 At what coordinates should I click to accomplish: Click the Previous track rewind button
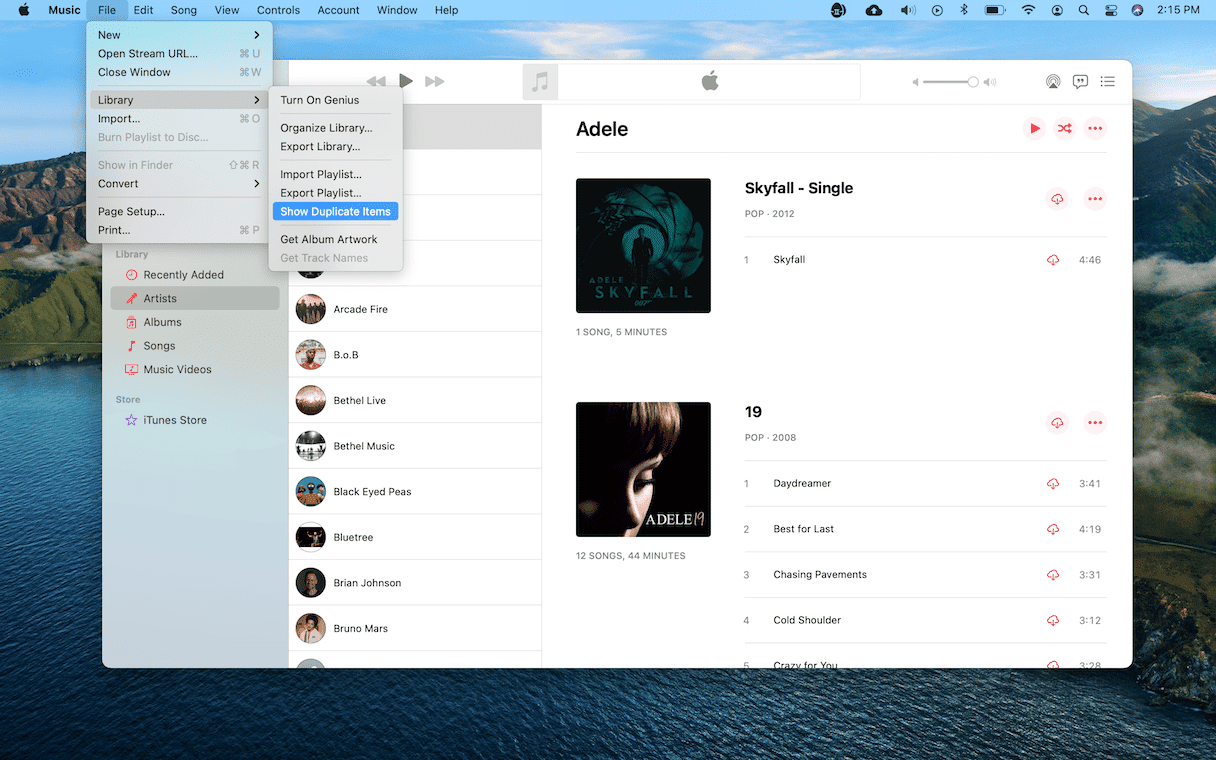point(376,81)
